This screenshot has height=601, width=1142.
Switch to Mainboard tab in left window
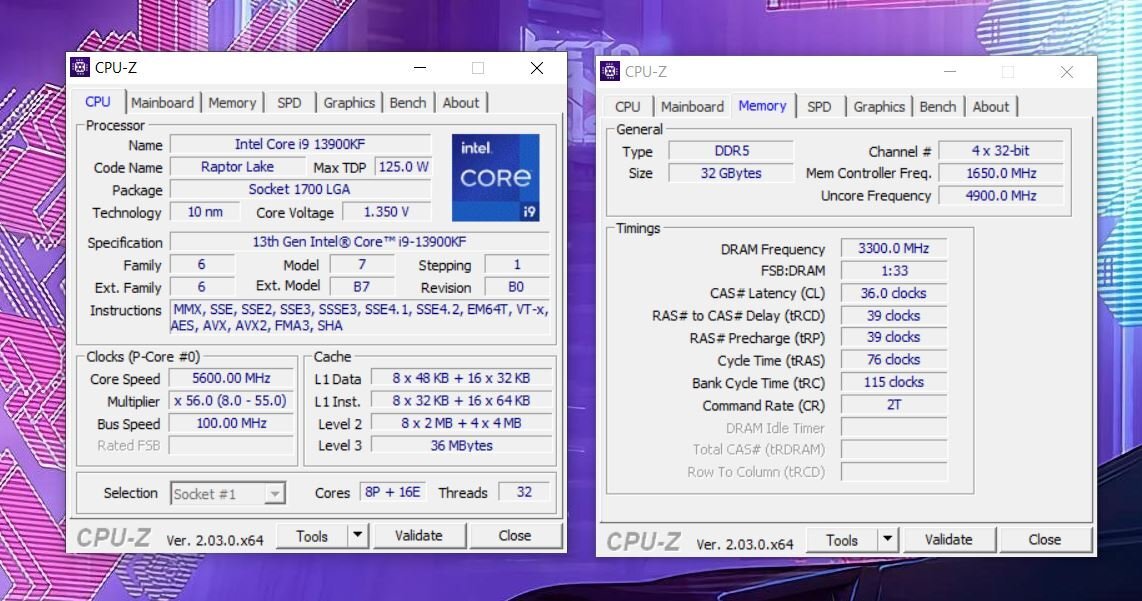click(162, 103)
